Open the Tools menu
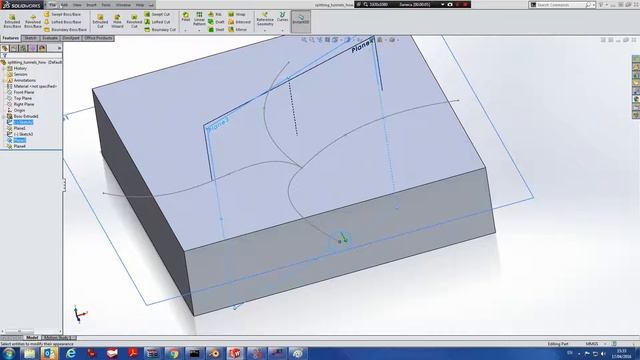640x360 pixels. click(106, 5)
